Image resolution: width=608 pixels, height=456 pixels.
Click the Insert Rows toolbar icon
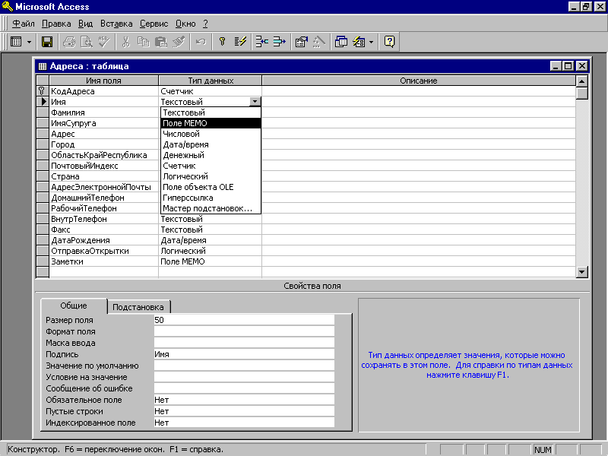pos(260,42)
